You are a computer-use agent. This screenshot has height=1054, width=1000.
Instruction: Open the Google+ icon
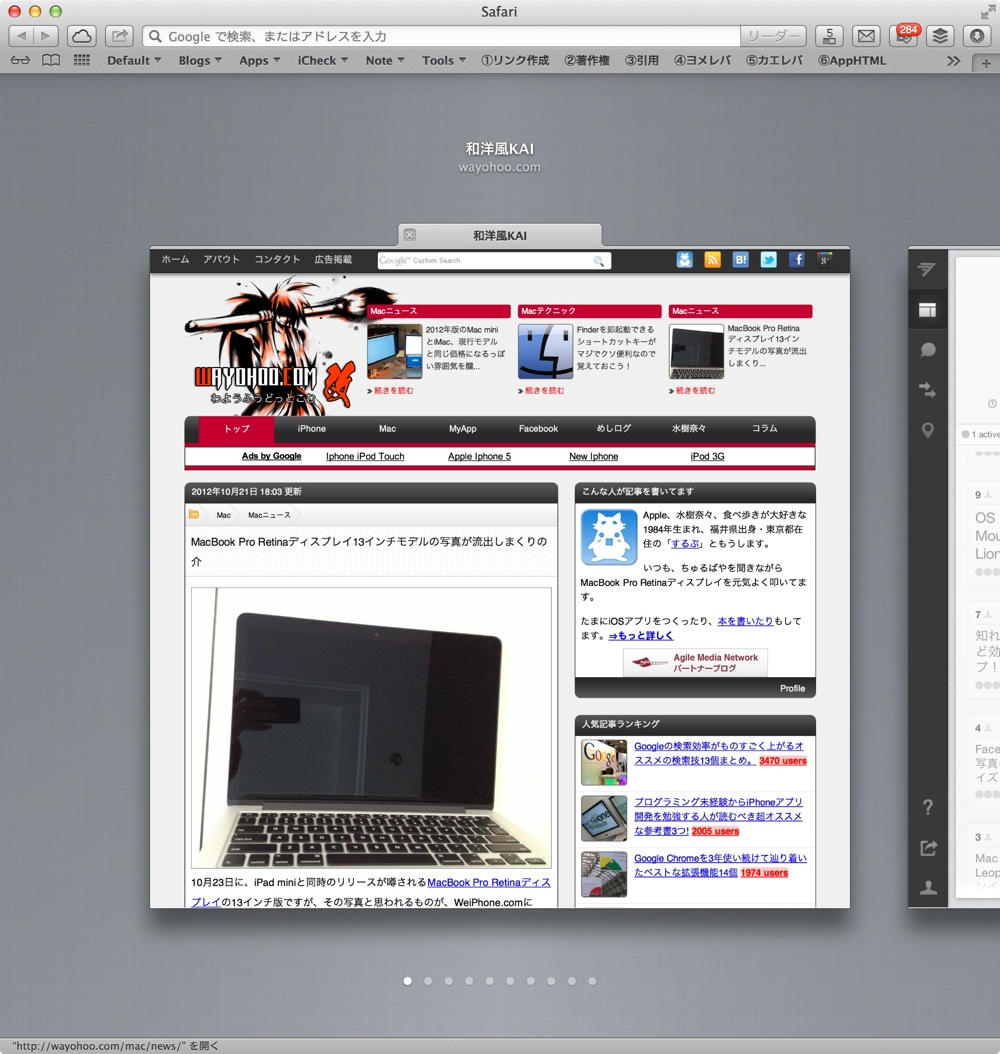[x=825, y=259]
